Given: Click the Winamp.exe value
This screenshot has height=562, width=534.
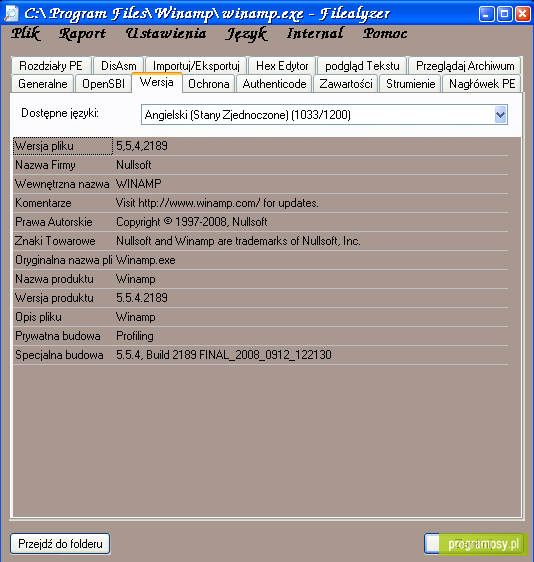Looking at the screenshot, I should (146, 260).
